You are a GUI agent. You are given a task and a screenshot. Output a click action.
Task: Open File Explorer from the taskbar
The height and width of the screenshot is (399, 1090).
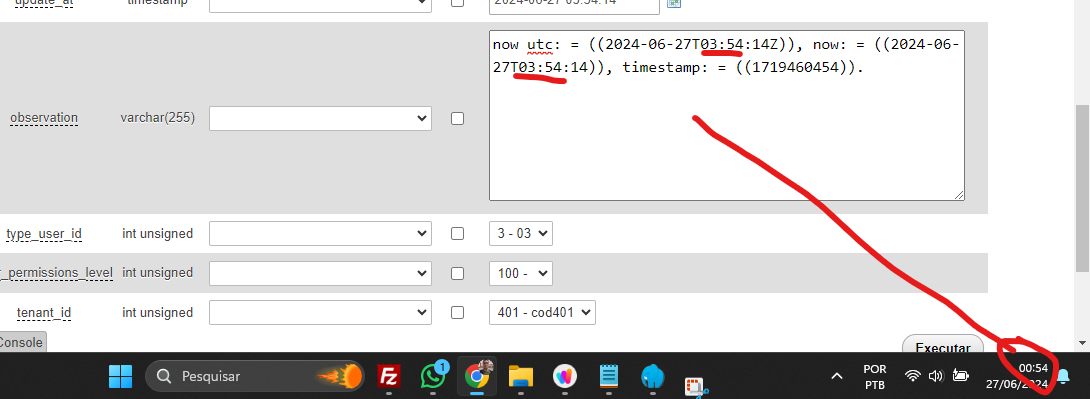click(521, 377)
